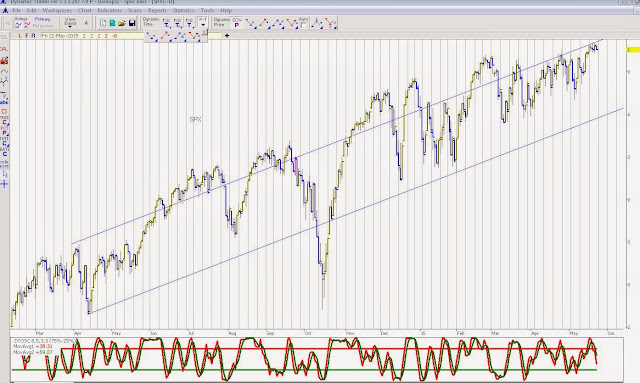Click the R button on info bar
Screen dimensions: 640x383
click(33, 36)
